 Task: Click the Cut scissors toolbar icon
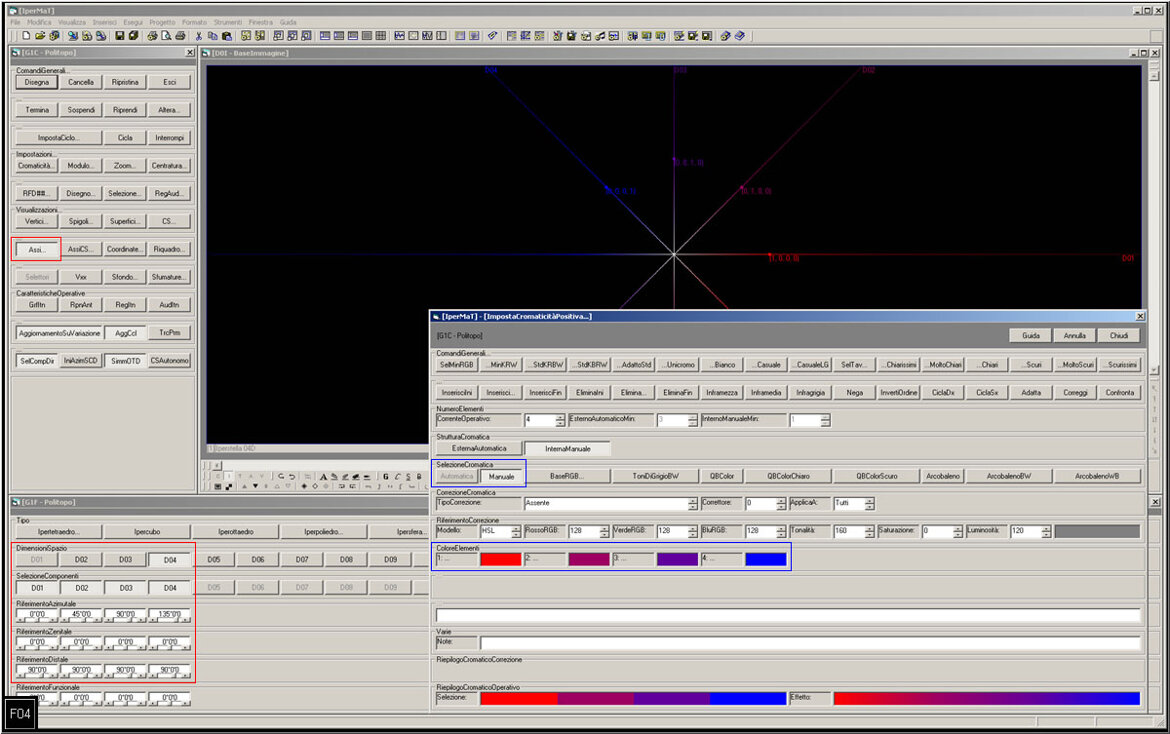tap(199, 36)
